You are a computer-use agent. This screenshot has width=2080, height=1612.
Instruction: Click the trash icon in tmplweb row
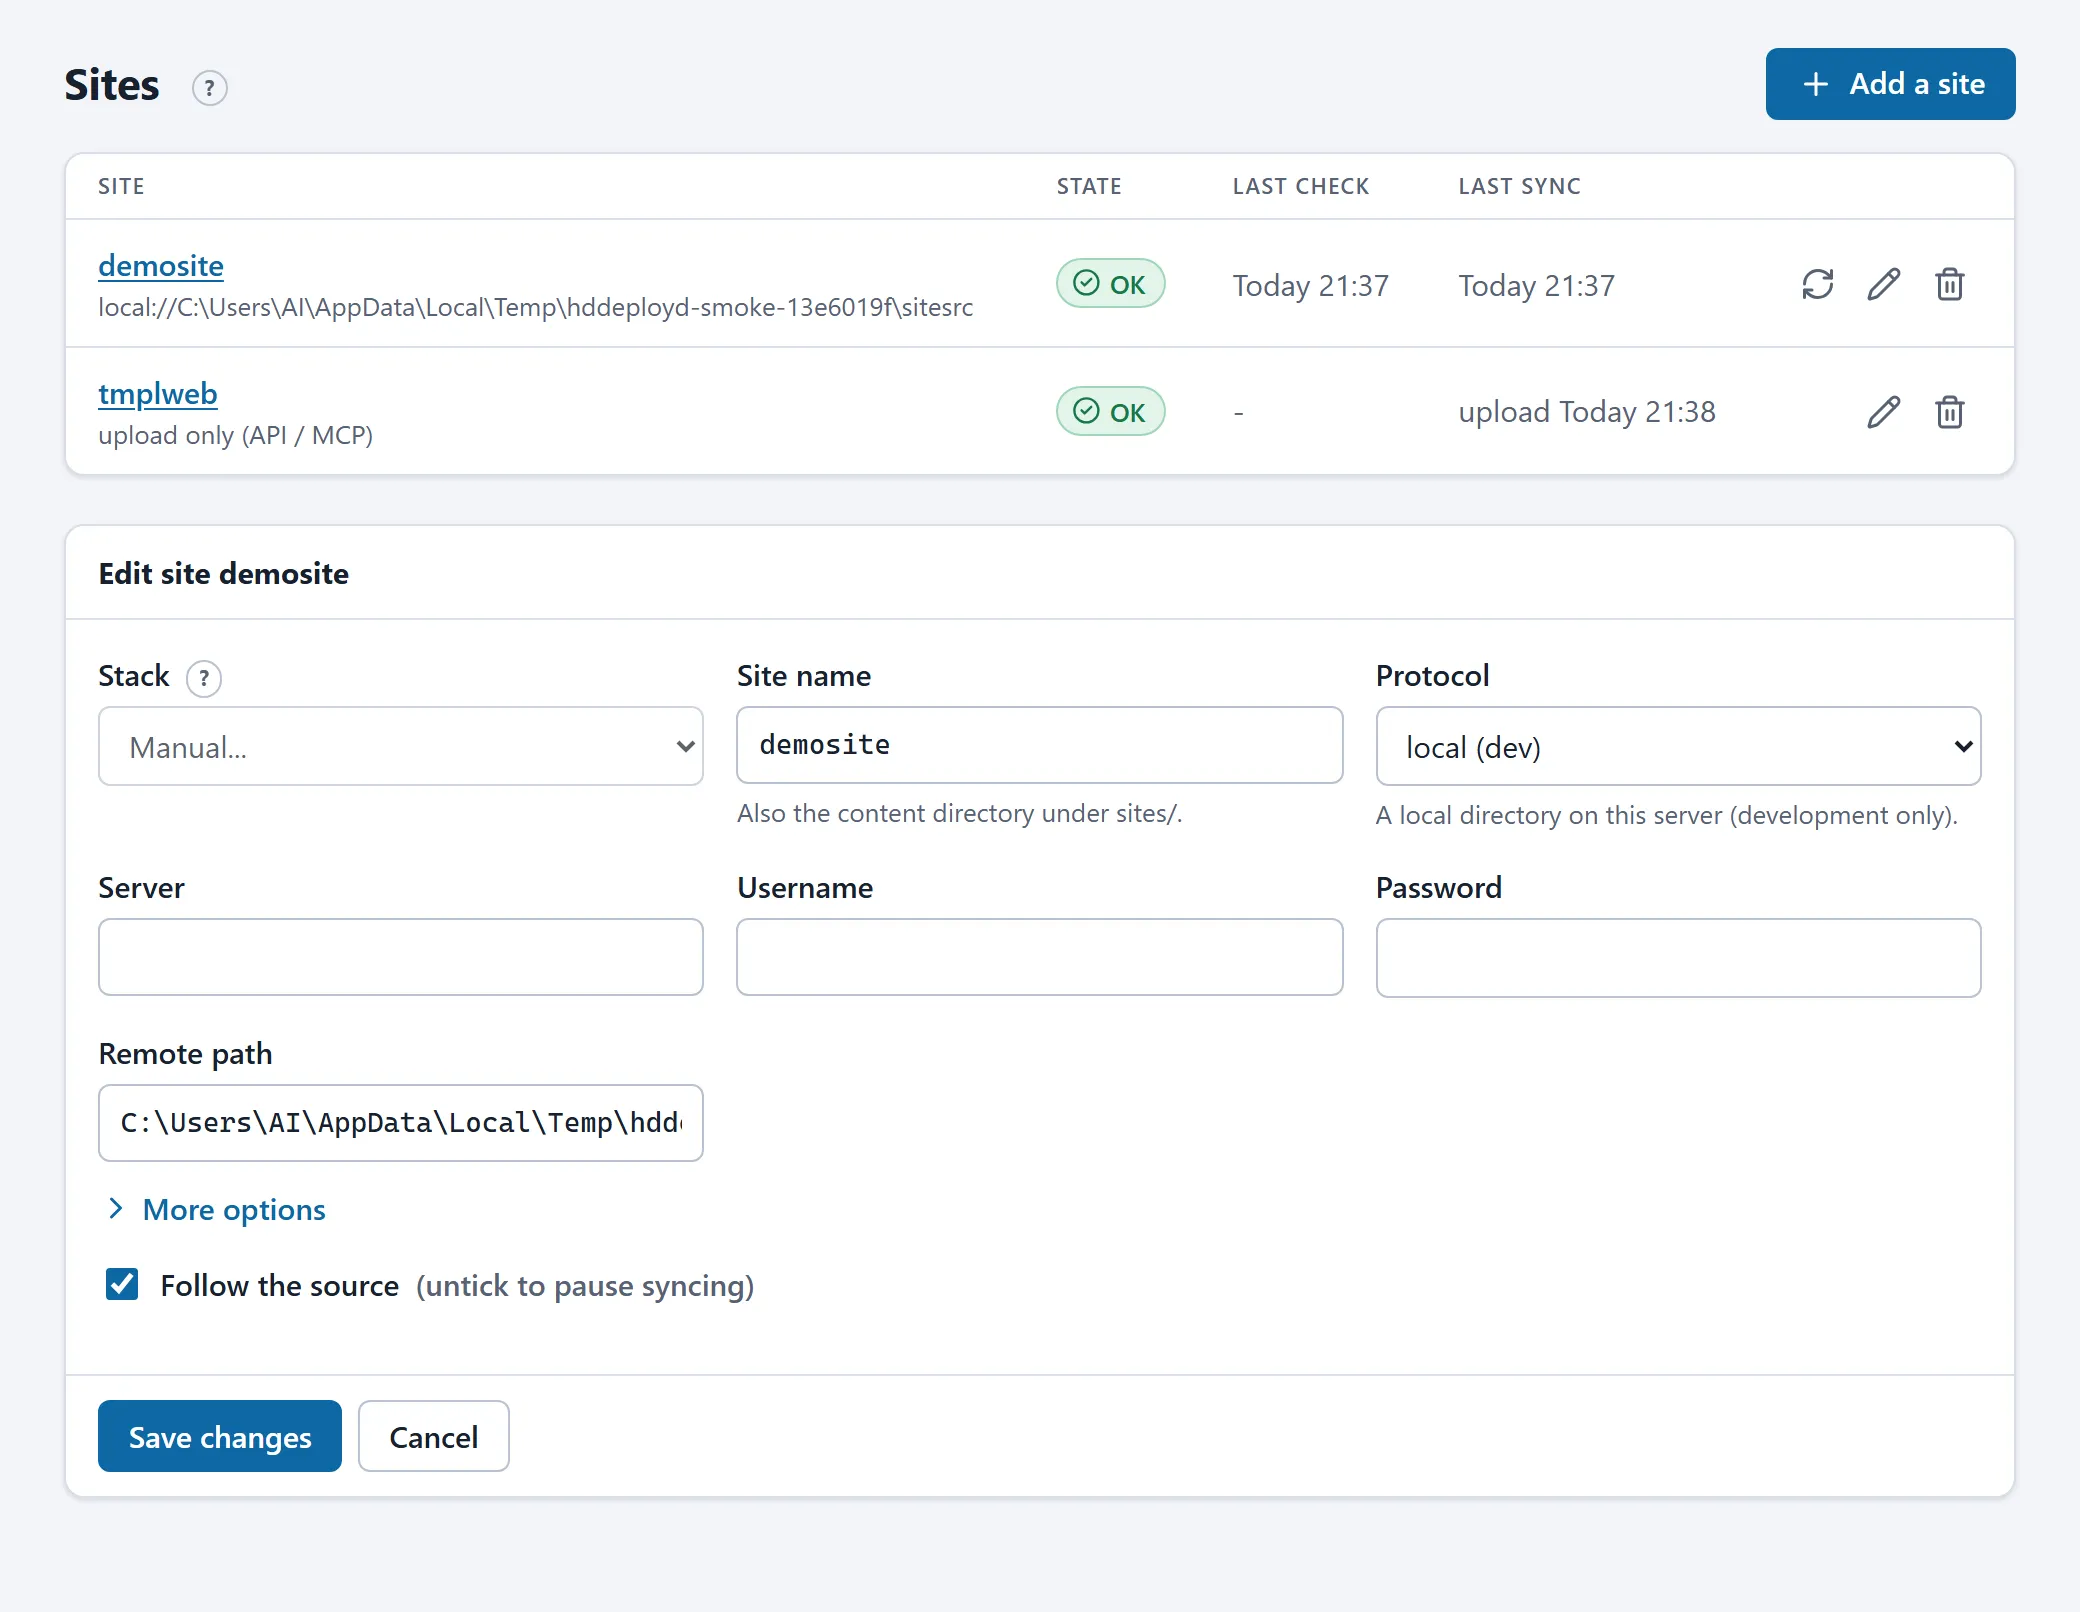(x=1949, y=412)
